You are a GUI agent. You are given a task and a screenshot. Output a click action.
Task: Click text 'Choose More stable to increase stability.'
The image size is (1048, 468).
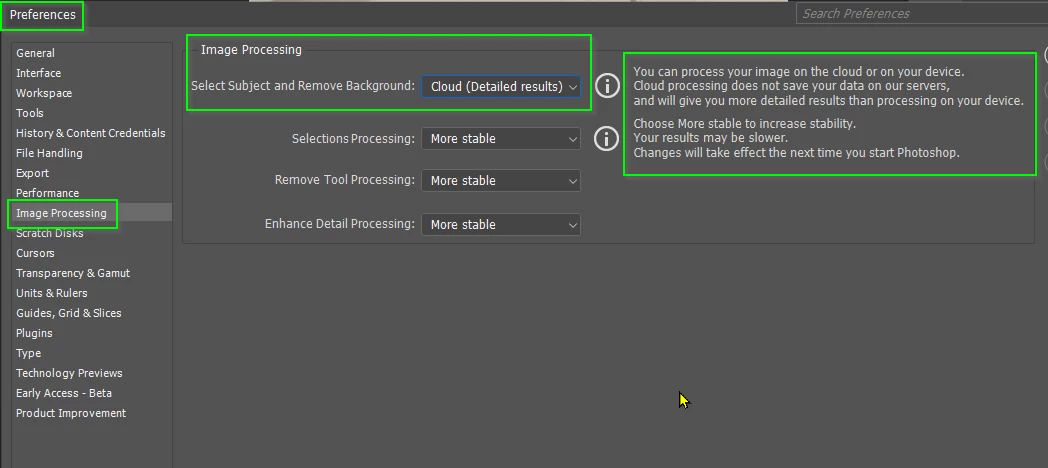tap(744, 124)
